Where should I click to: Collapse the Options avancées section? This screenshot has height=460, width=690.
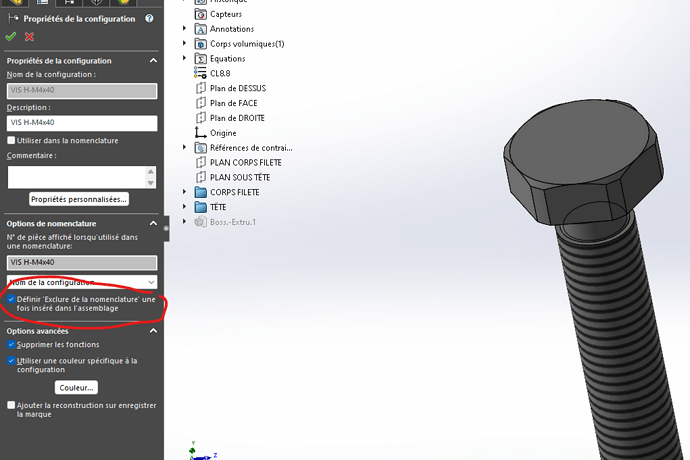(153, 330)
